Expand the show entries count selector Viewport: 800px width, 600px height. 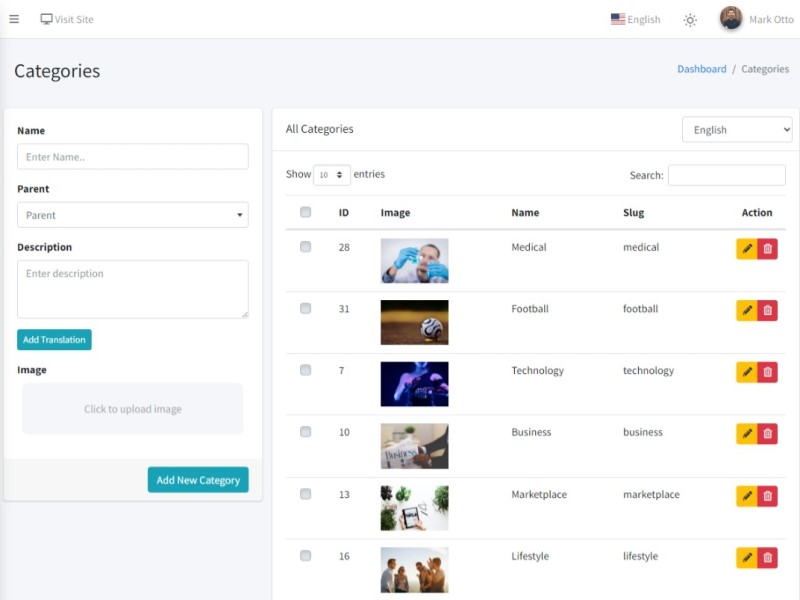tap(331, 175)
